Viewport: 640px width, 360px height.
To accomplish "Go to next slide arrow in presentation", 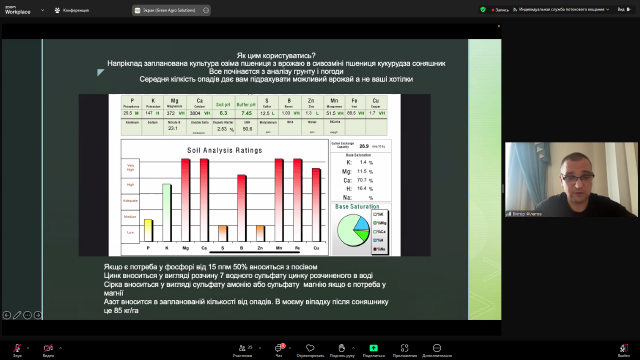I will pos(38,315).
